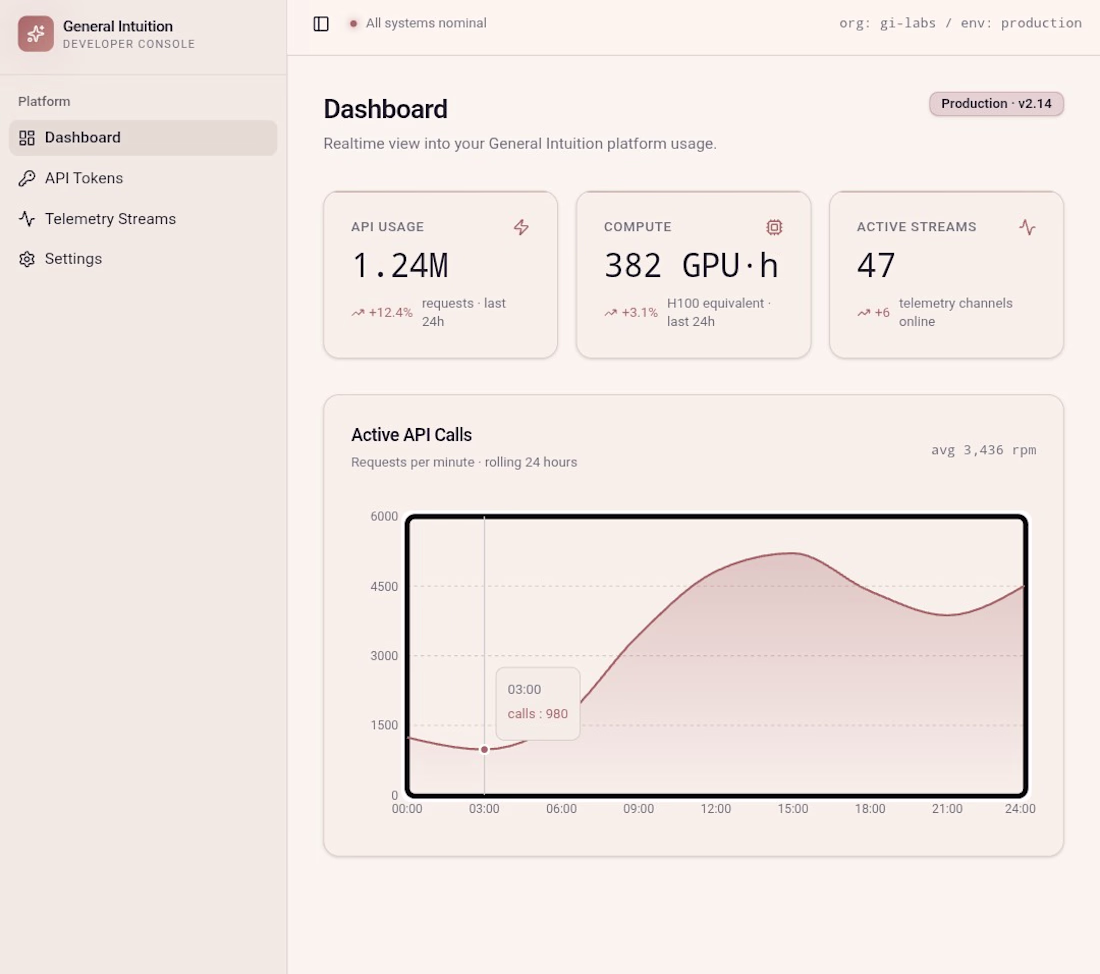
Task: Click the Requests per minute subtitle
Action: pos(464,462)
